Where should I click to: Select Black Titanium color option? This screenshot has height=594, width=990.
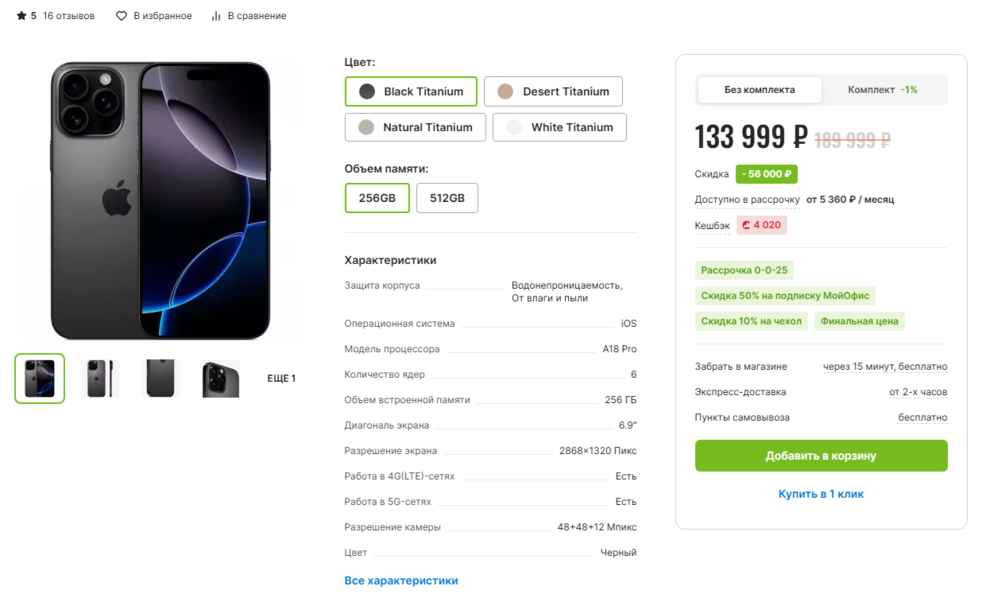tap(411, 92)
